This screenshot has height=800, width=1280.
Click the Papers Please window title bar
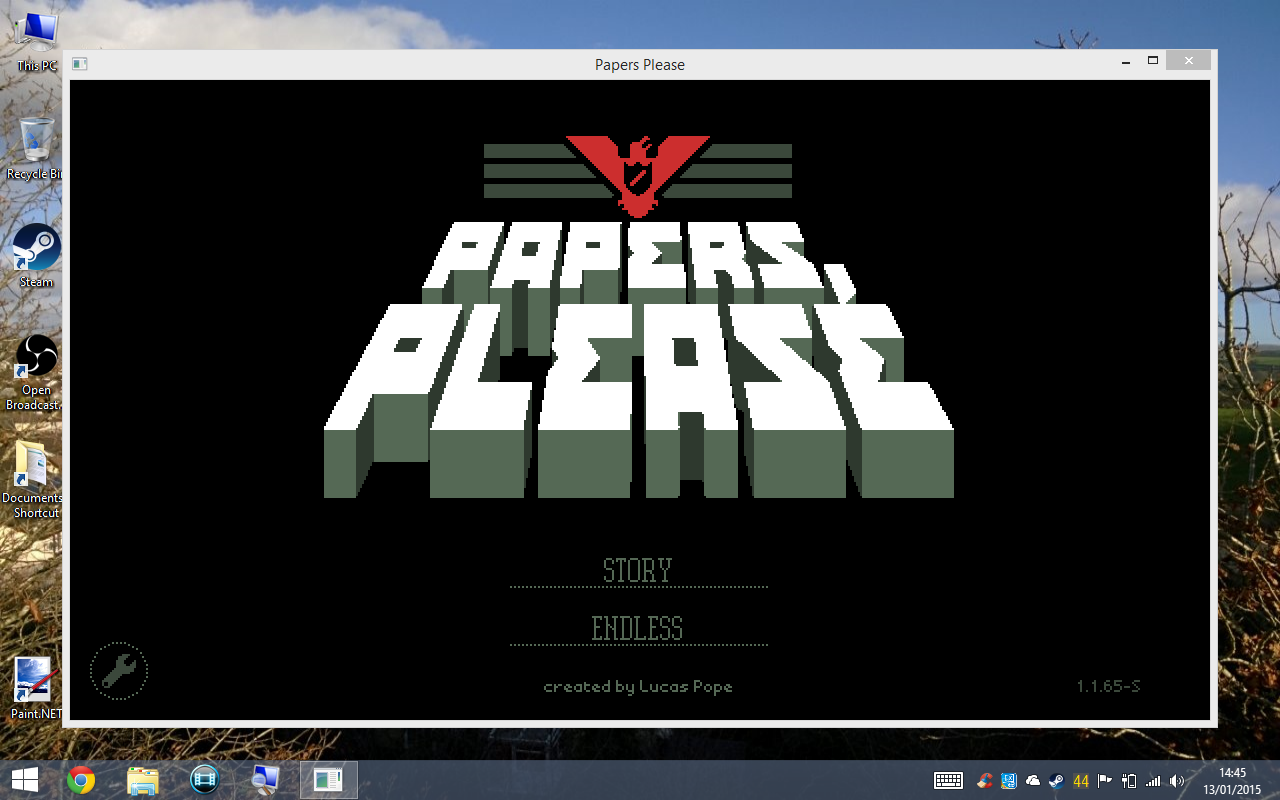coord(640,64)
